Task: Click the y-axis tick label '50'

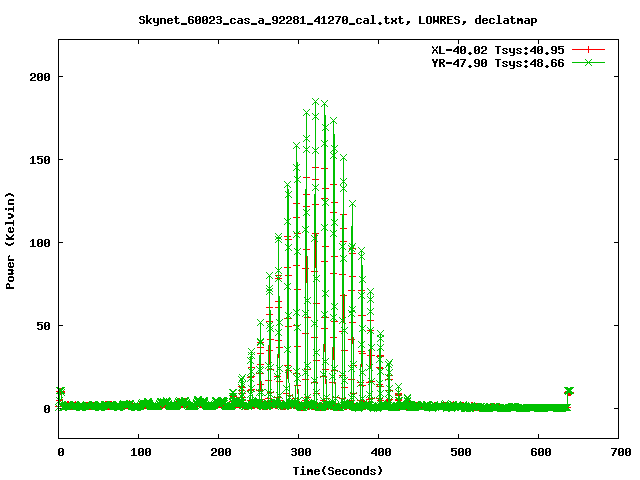Action: coord(43,326)
